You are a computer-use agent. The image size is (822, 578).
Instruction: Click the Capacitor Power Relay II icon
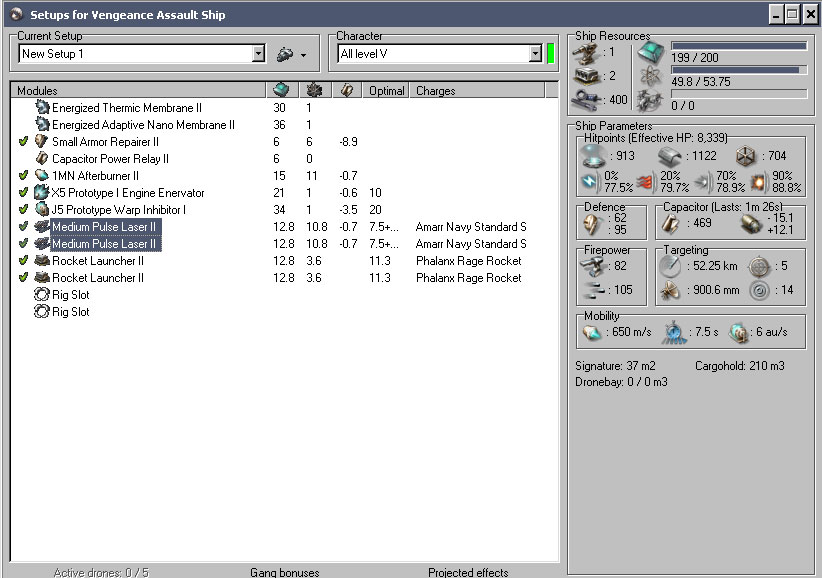point(42,158)
